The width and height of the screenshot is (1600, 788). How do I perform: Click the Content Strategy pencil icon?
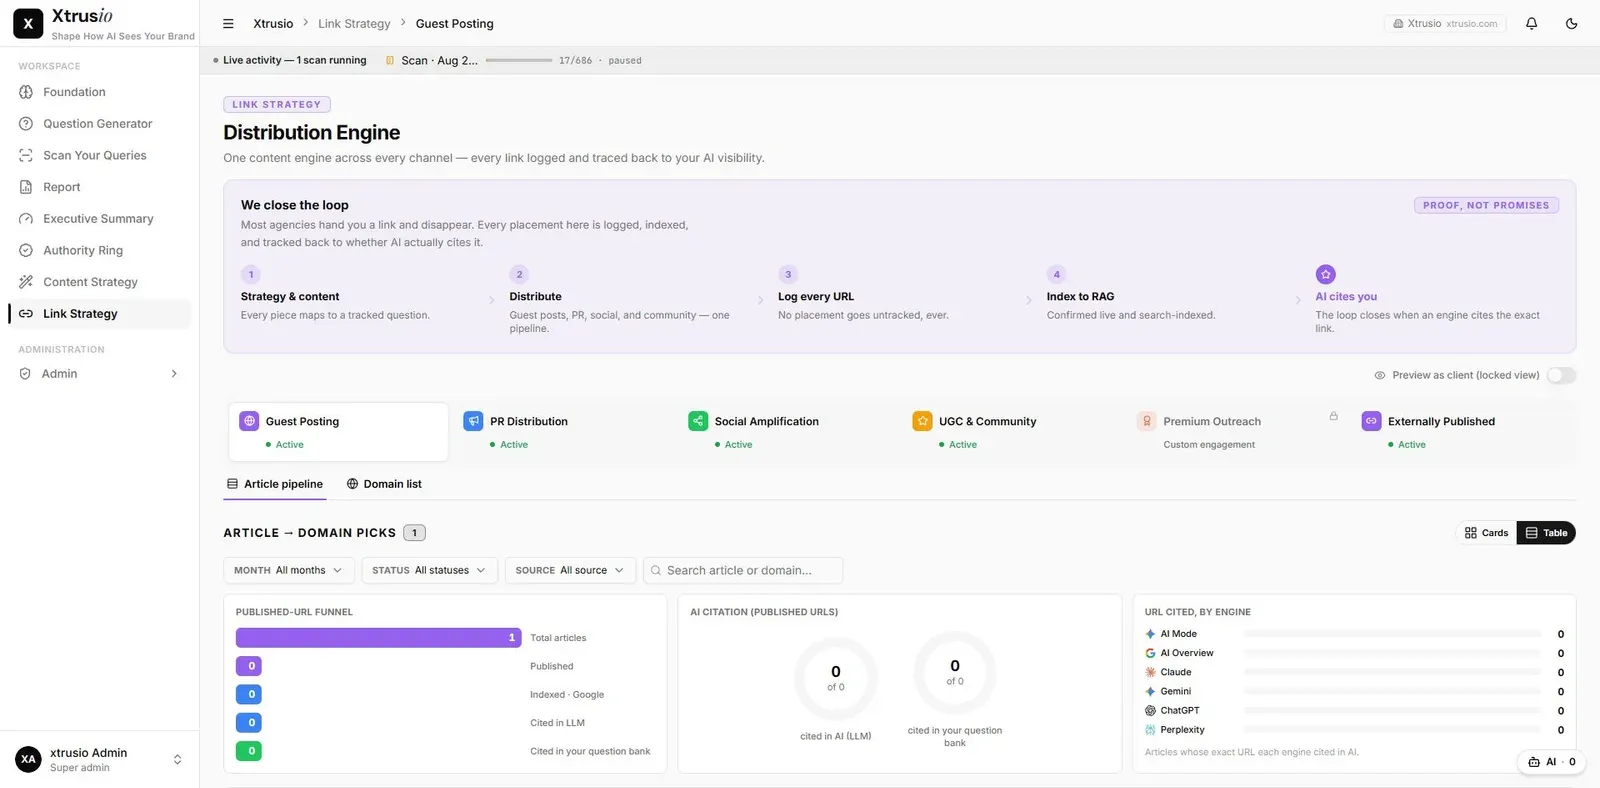pos(26,282)
